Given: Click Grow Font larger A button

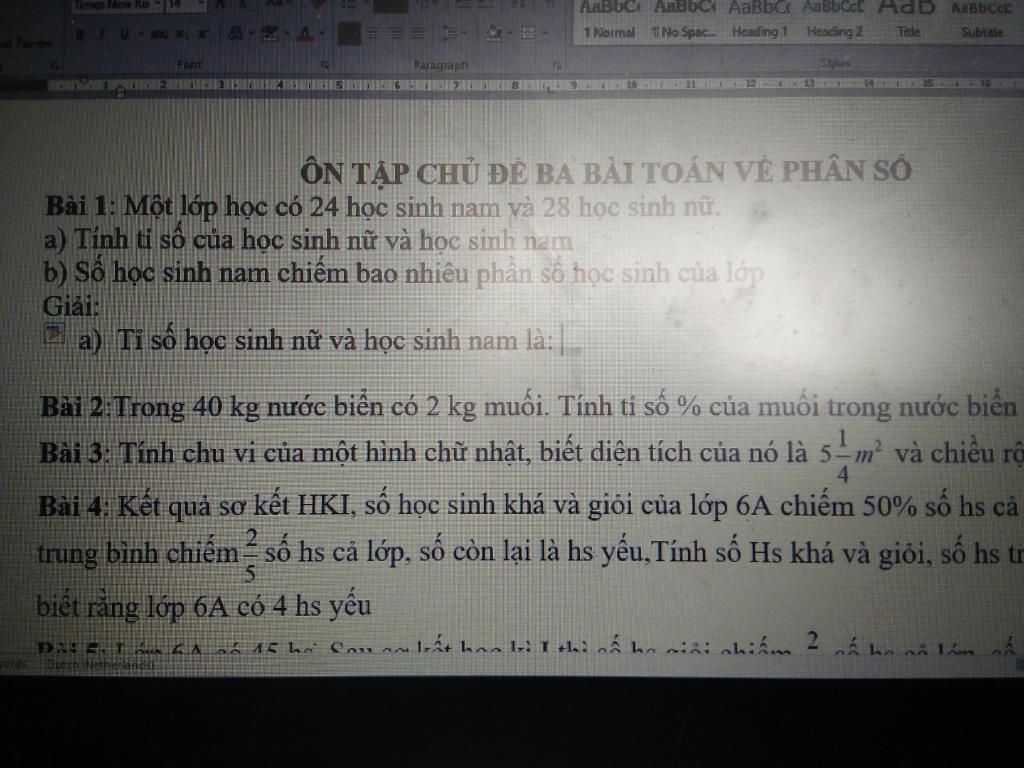Looking at the screenshot, I should point(221,5).
